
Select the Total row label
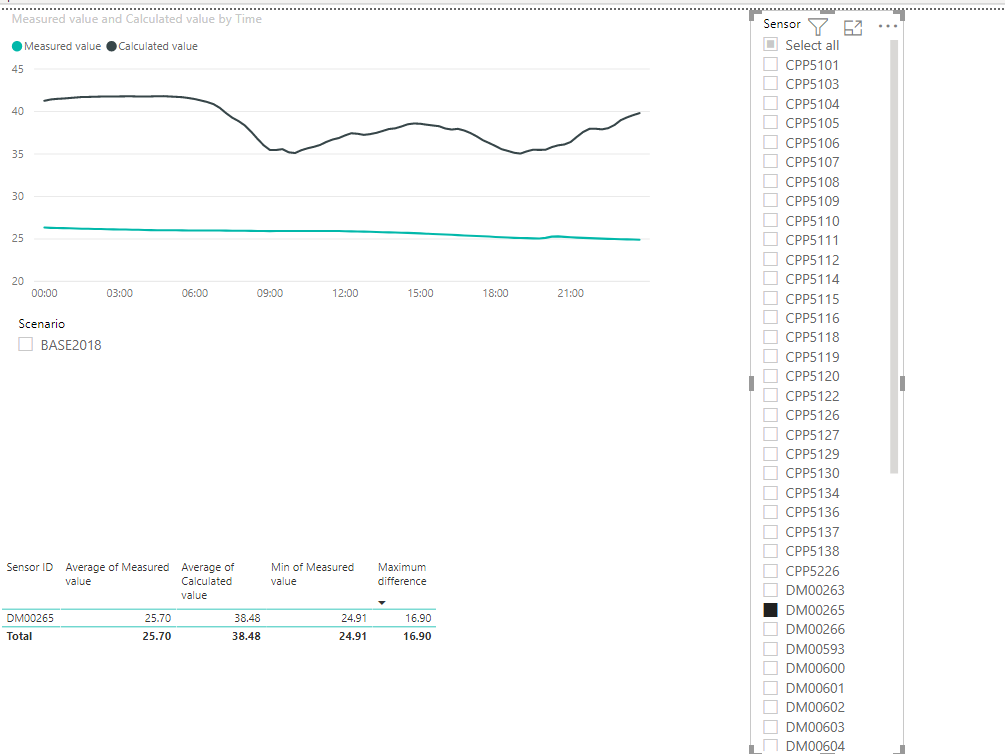[19, 636]
